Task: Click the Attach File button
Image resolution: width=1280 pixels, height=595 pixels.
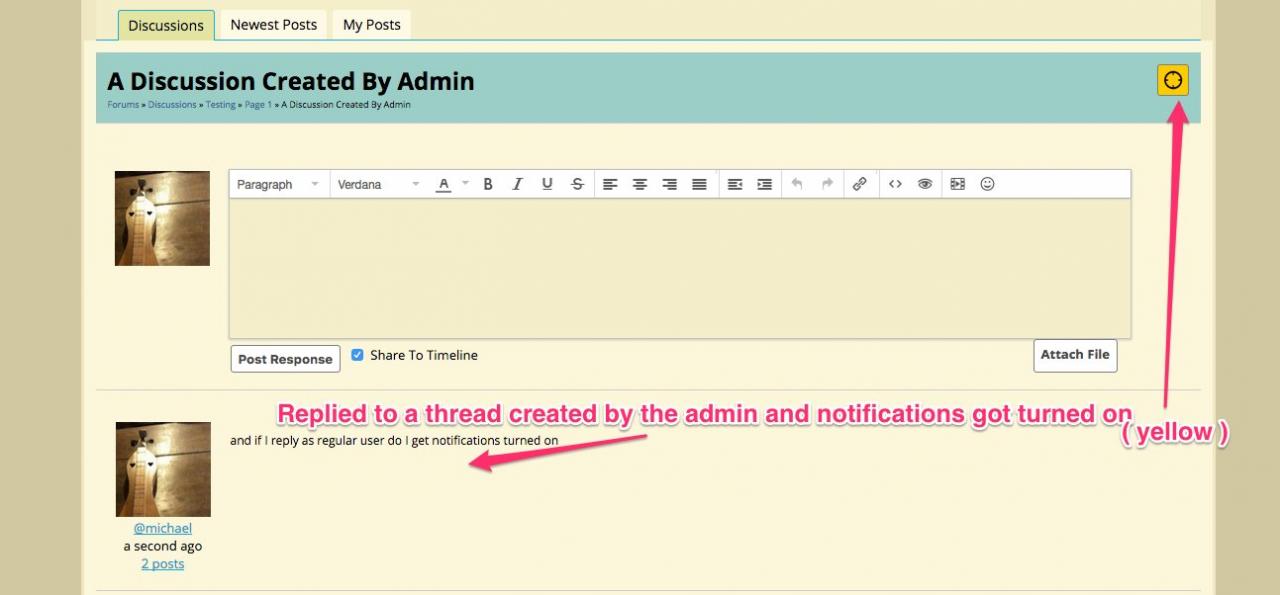Action: coord(1074,355)
